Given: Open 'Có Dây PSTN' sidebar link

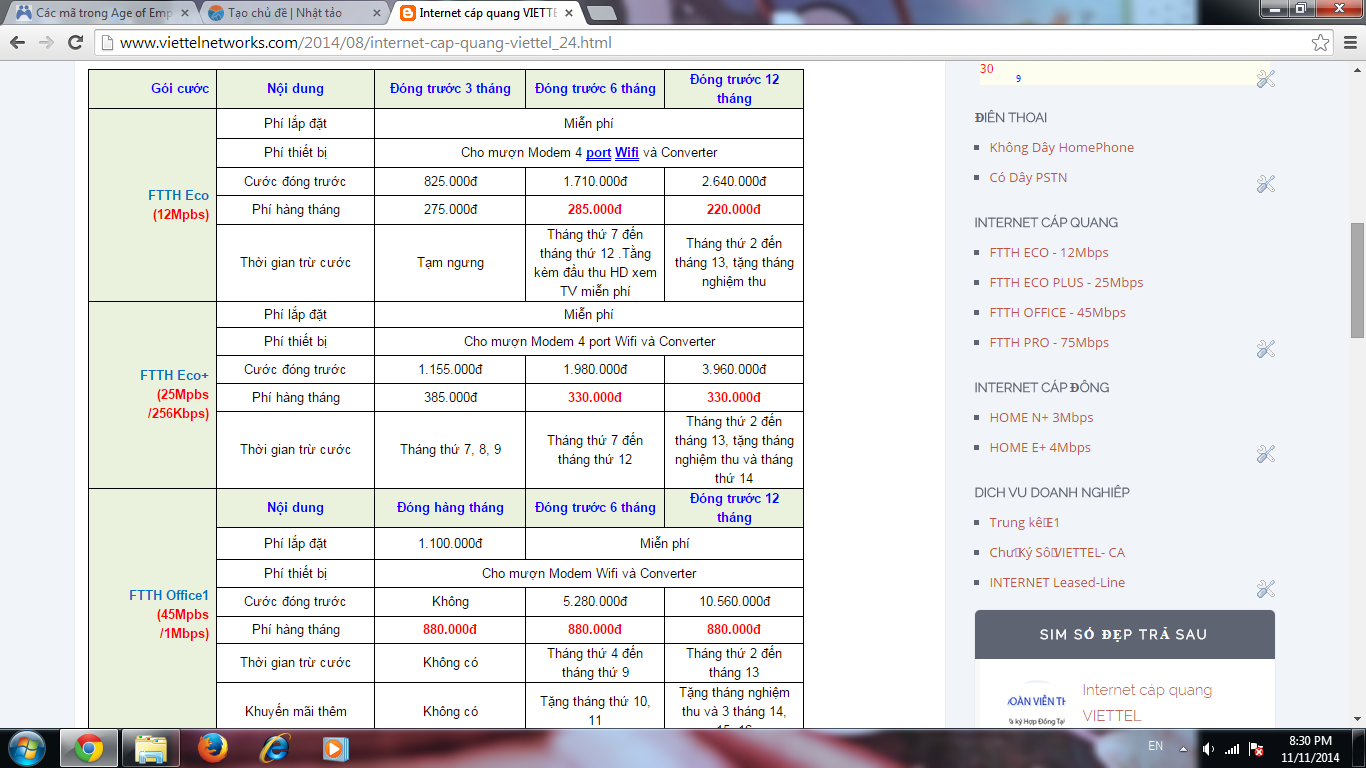Looking at the screenshot, I should tap(1028, 177).
